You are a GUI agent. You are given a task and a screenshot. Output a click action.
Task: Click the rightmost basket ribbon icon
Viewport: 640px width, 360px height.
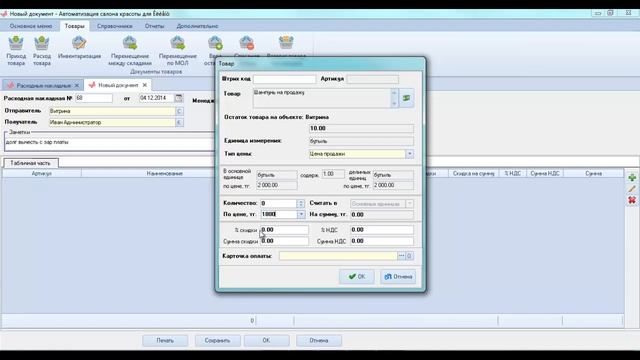point(286,43)
